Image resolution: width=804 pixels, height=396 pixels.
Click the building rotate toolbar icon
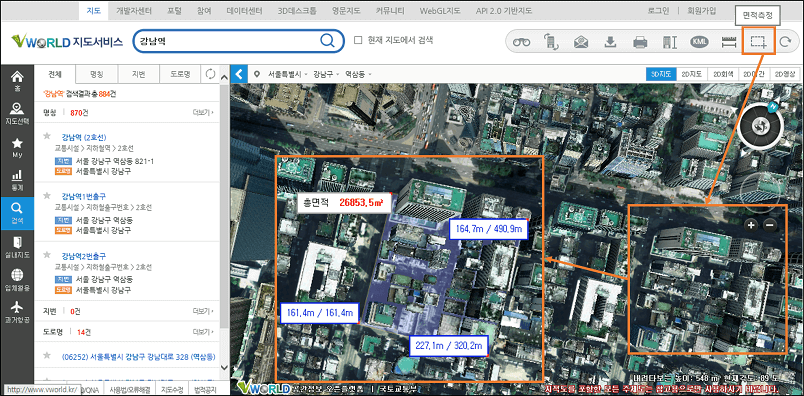551,42
